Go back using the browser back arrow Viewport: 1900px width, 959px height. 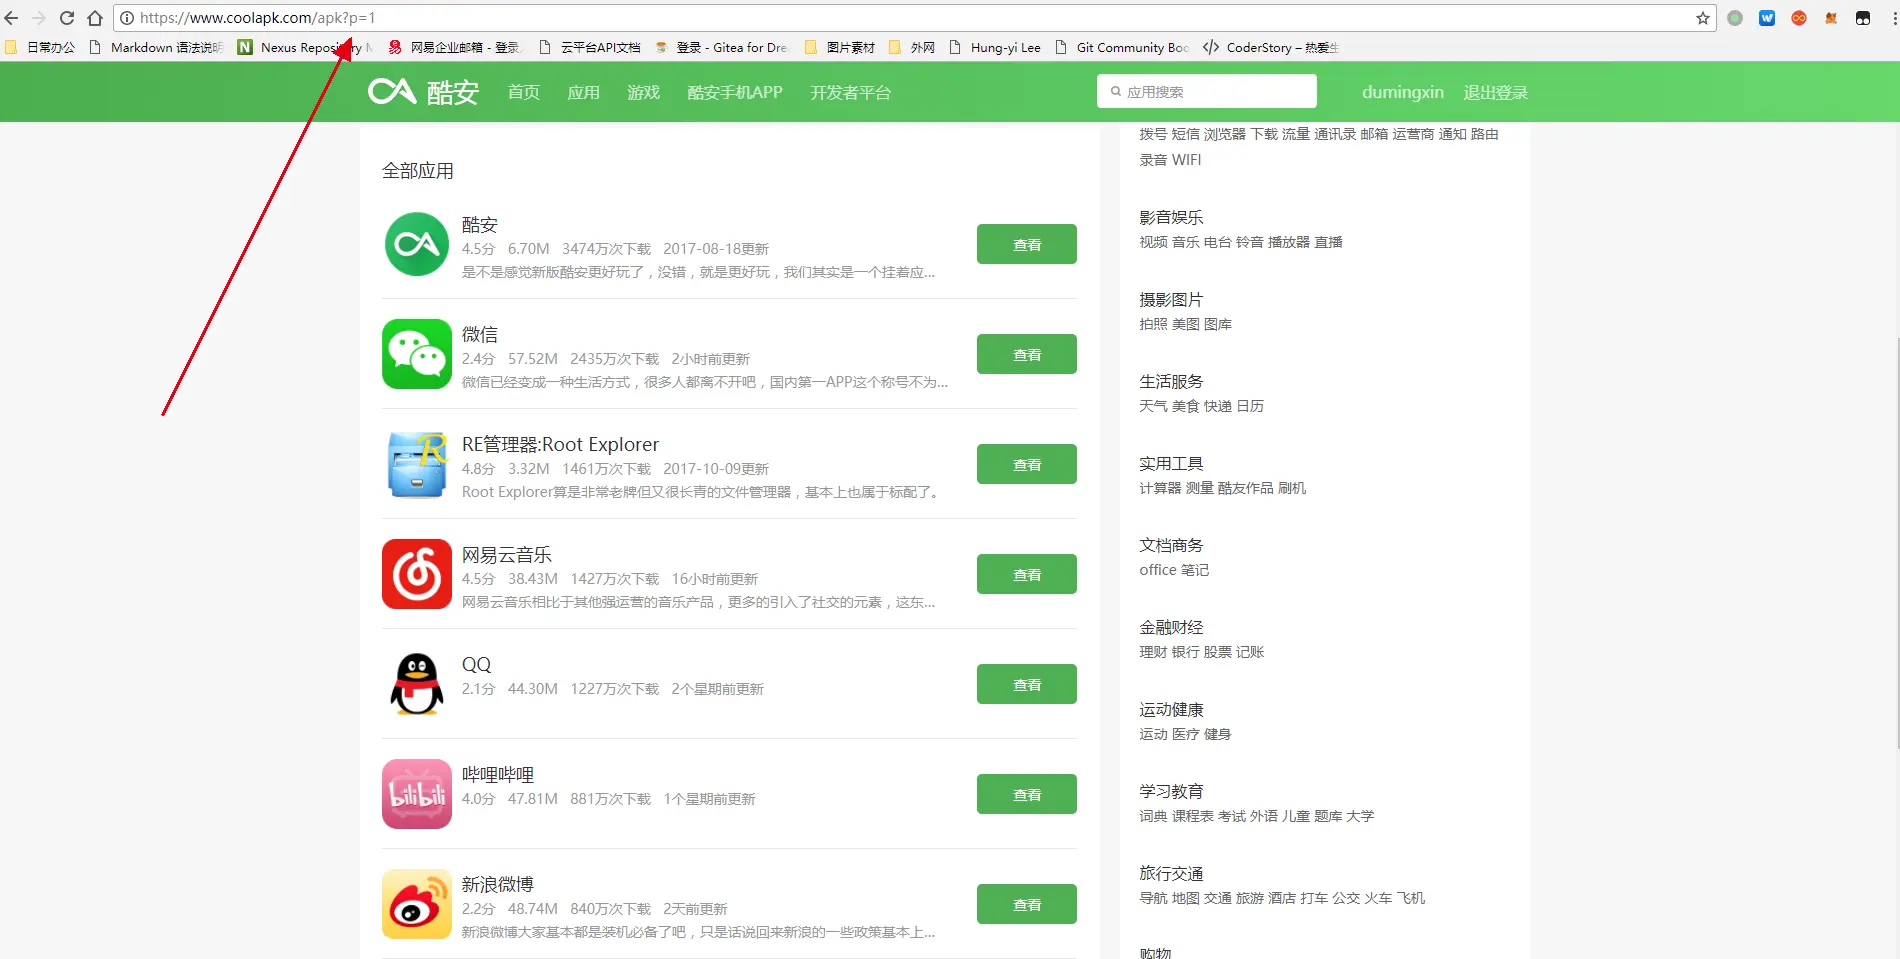[x=12, y=18]
